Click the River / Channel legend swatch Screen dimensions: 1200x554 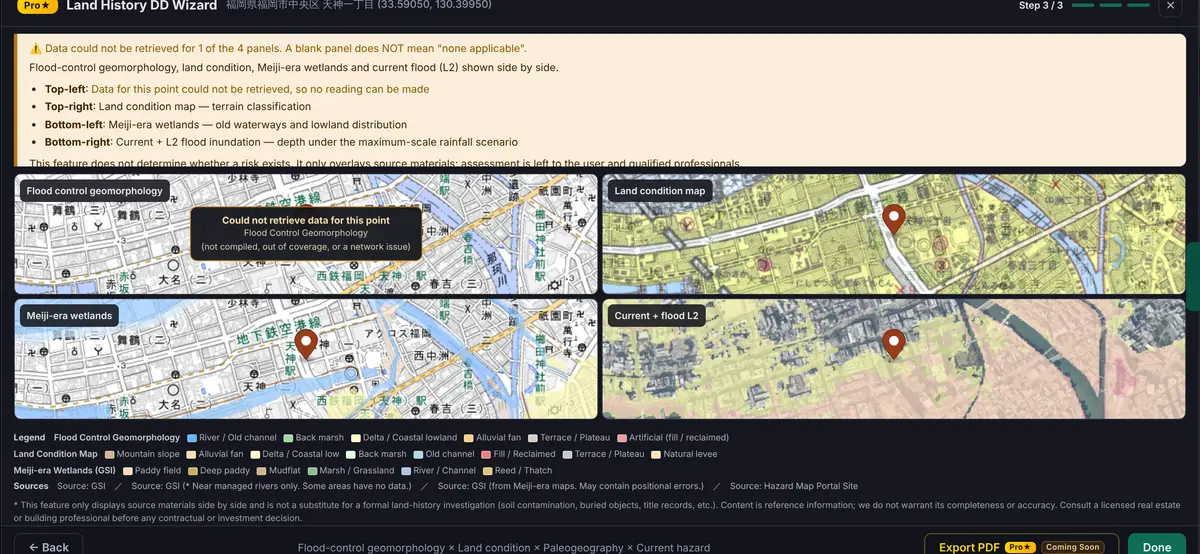click(x=405, y=470)
